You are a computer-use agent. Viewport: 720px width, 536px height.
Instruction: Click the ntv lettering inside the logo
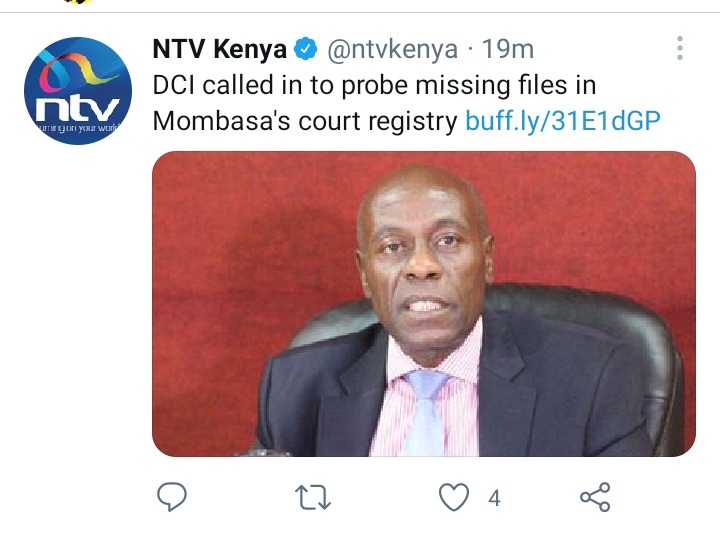click(78, 109)
